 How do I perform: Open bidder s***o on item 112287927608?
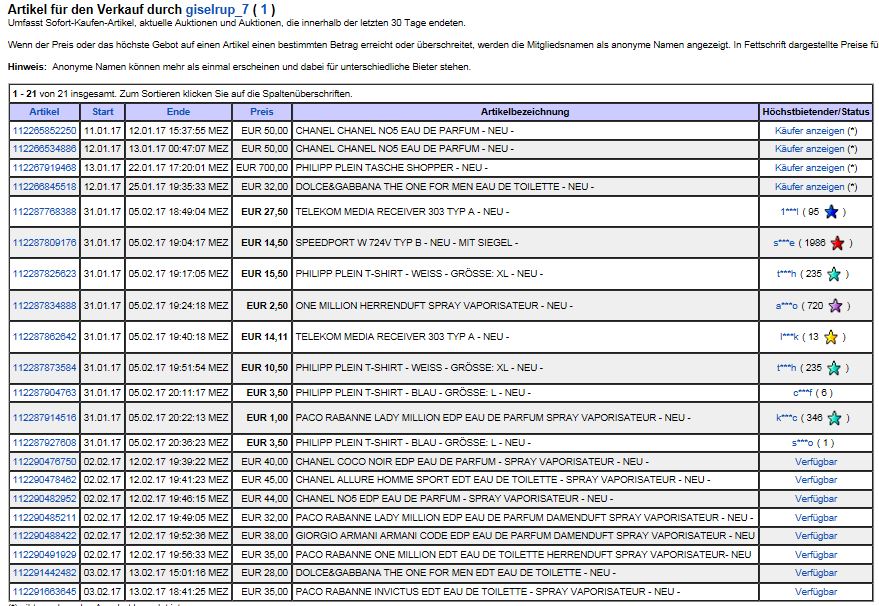(802, 442)
